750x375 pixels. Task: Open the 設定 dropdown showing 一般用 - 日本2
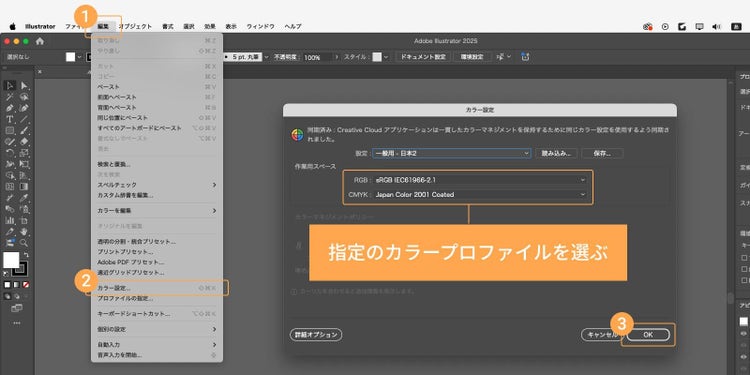[x=452, y=153]
